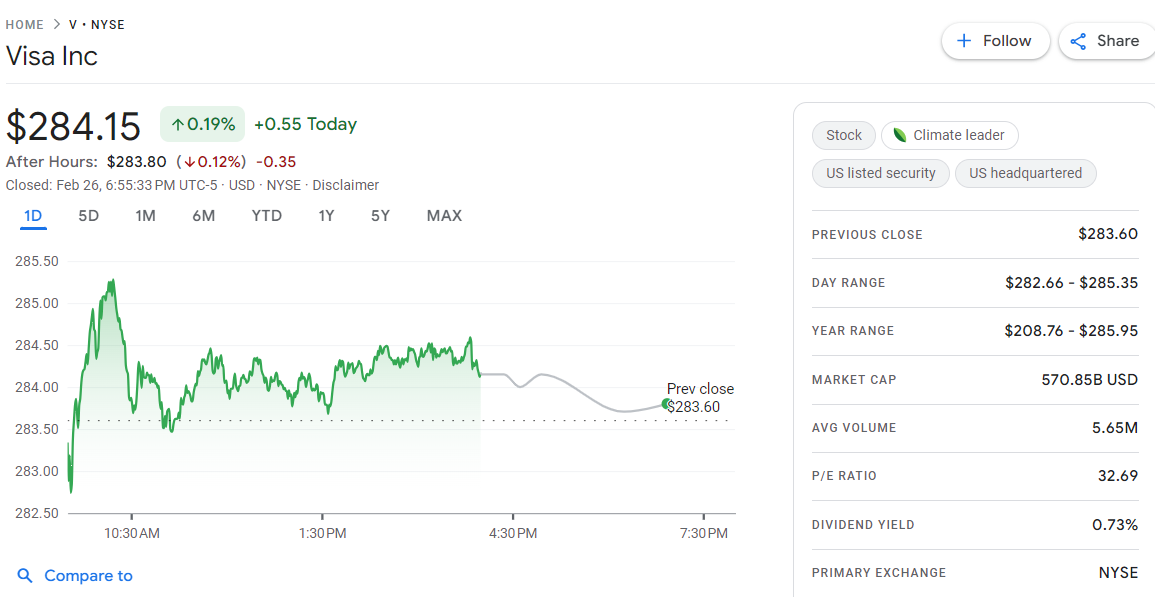Click the DIVIDEND YIELD label
This screenshot has height=597, width=1155.
(863, 526)
